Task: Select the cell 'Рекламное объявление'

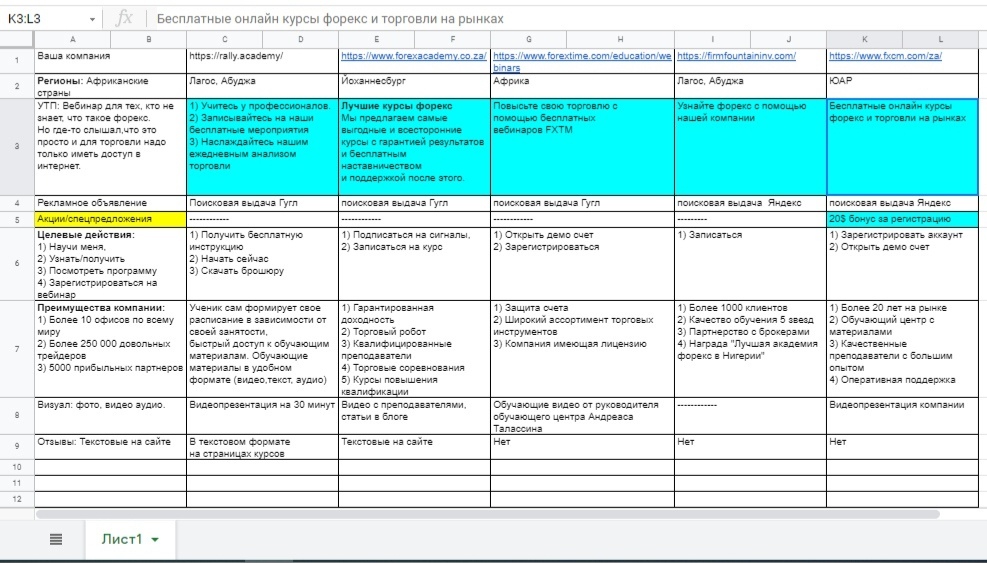Action: point(110,203)
